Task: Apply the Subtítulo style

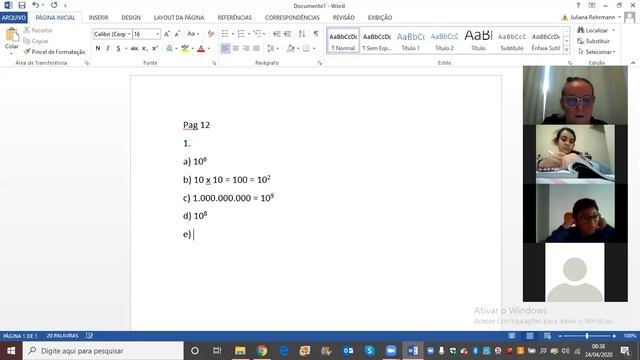Action: [x=512, y=41]
